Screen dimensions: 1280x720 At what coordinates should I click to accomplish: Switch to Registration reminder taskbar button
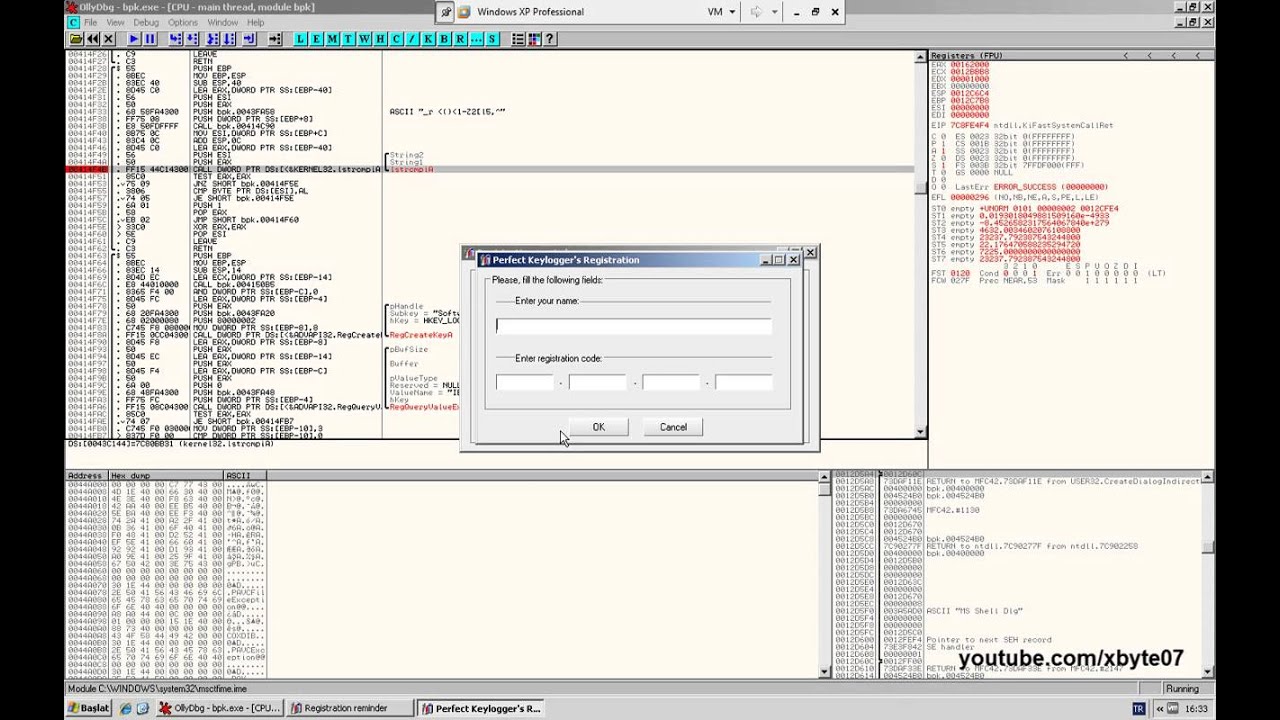pos(351,708)
